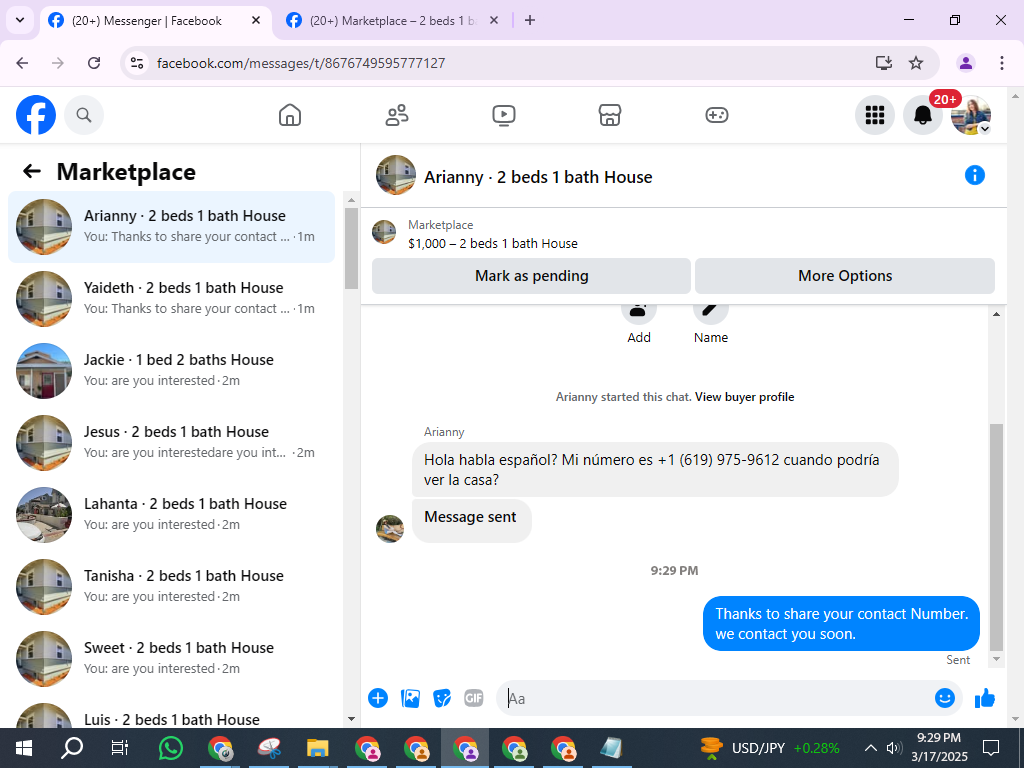
Task: Select Arianny conversation in the list
Action: [x=171, y=227]
